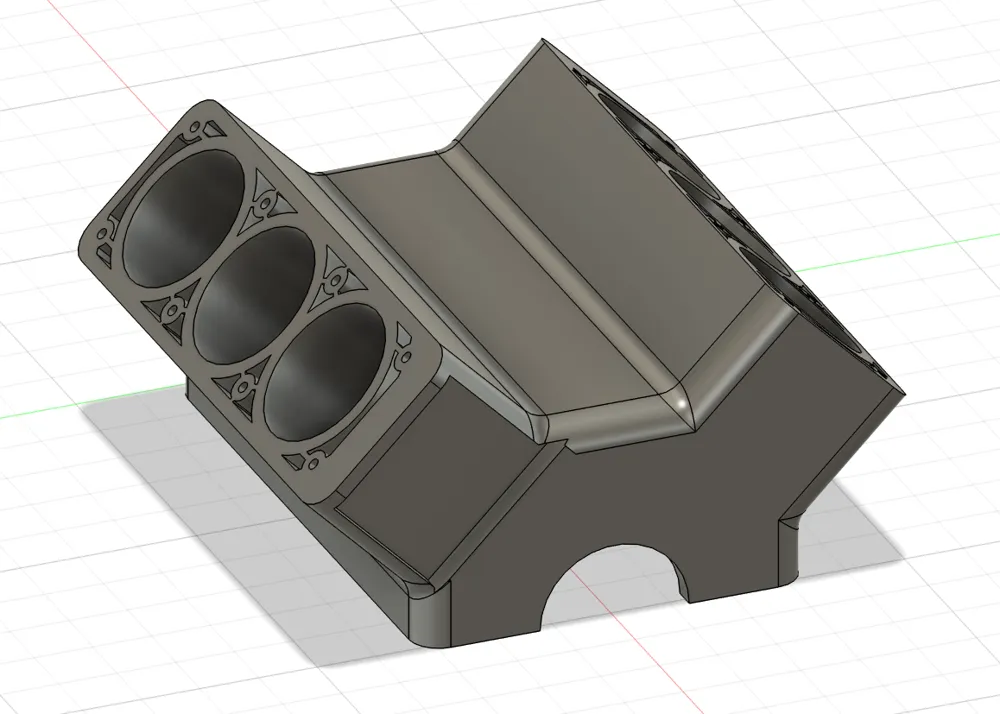This screenshot has width=1000, height=714.
Task: Select the lowest cylinder bore on left bank
Action: (x=326, y=372)
